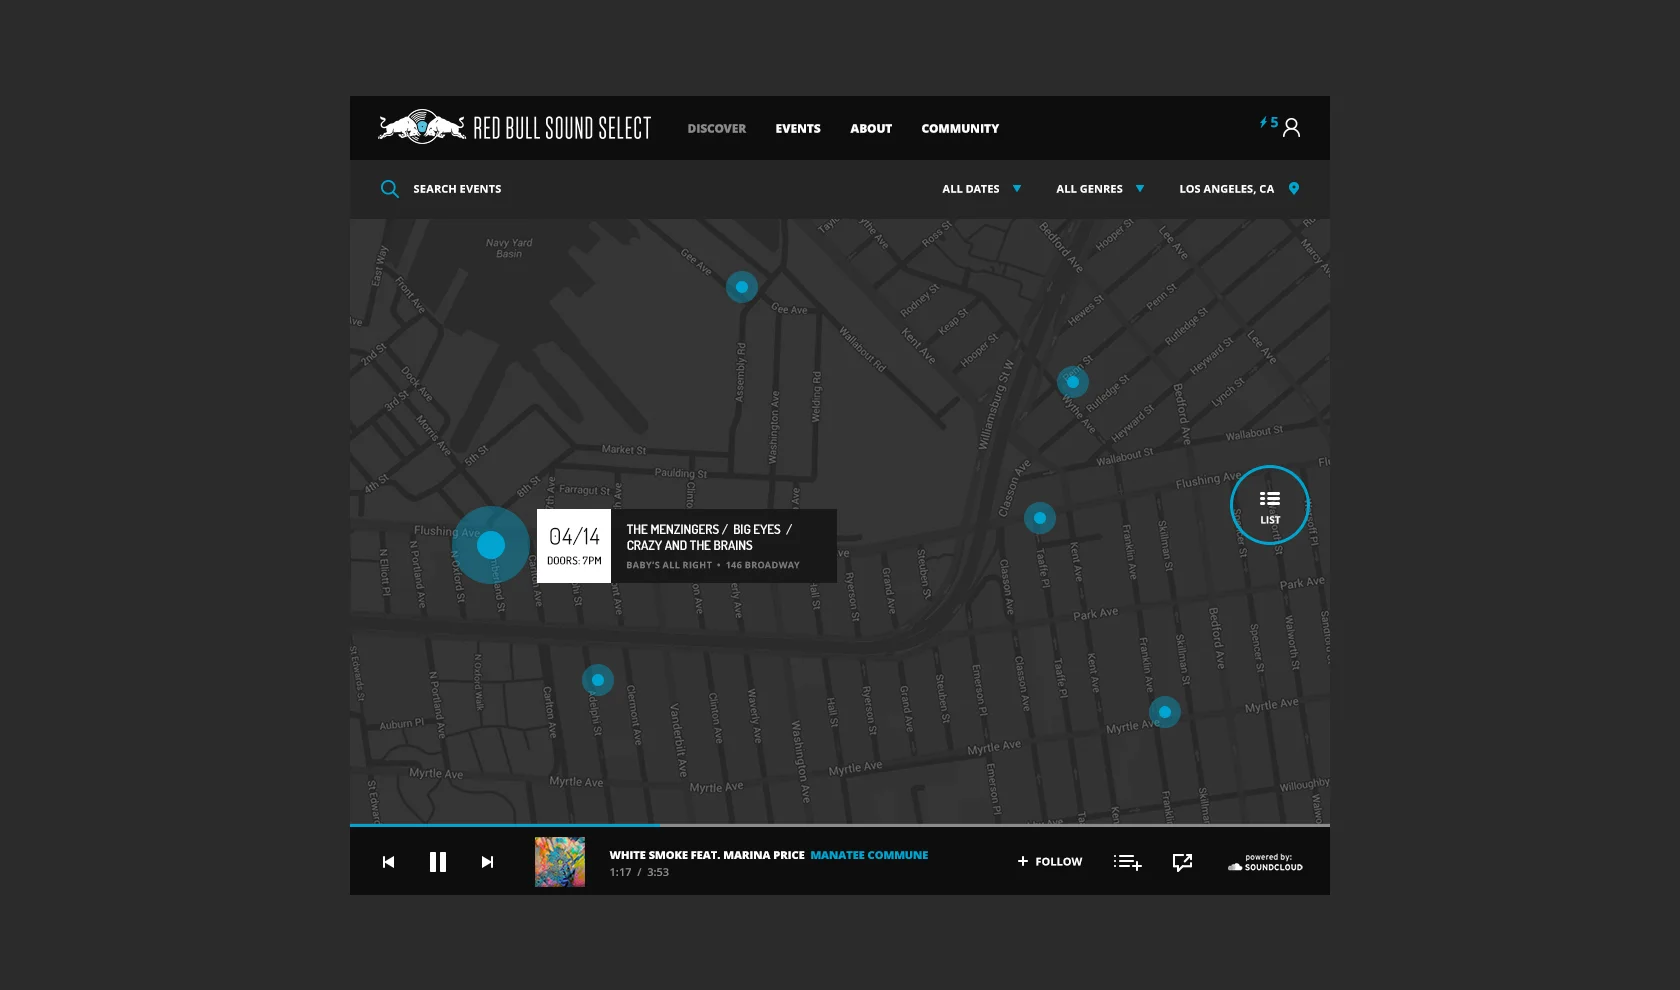Viewport: 1680px width, 990px height.
Task: Share the current track
Action: tap(1182, 862)
